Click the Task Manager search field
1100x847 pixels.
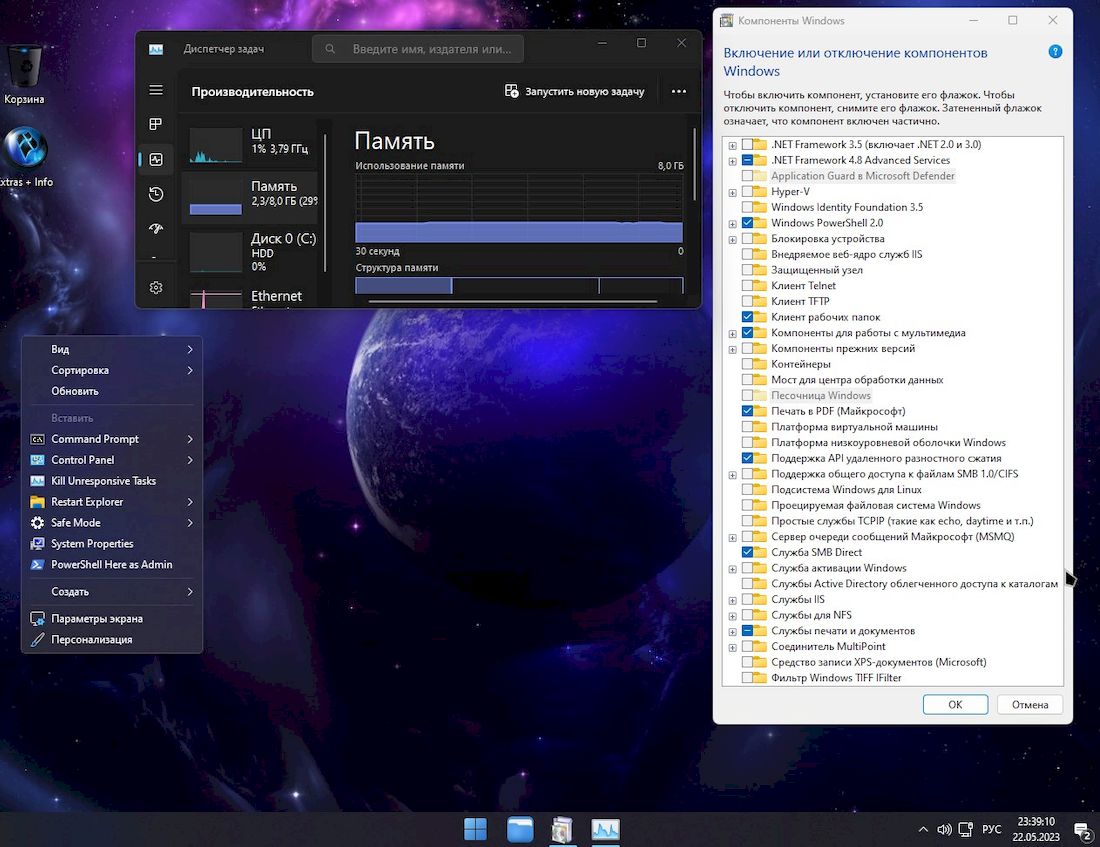pos(430,49)
